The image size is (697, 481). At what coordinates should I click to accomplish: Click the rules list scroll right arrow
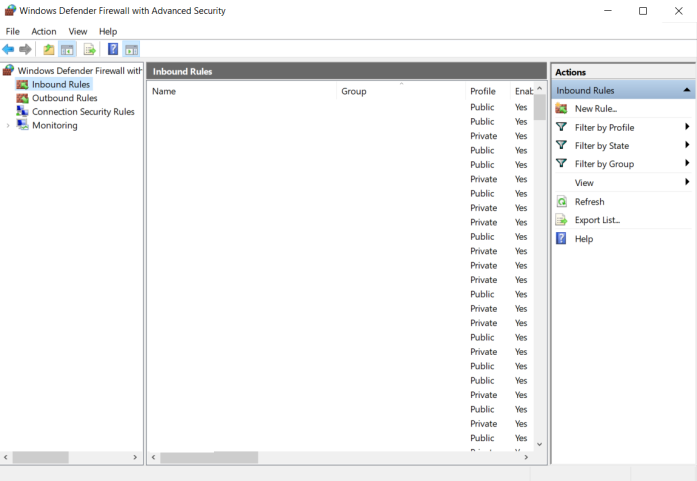[526, 457]
